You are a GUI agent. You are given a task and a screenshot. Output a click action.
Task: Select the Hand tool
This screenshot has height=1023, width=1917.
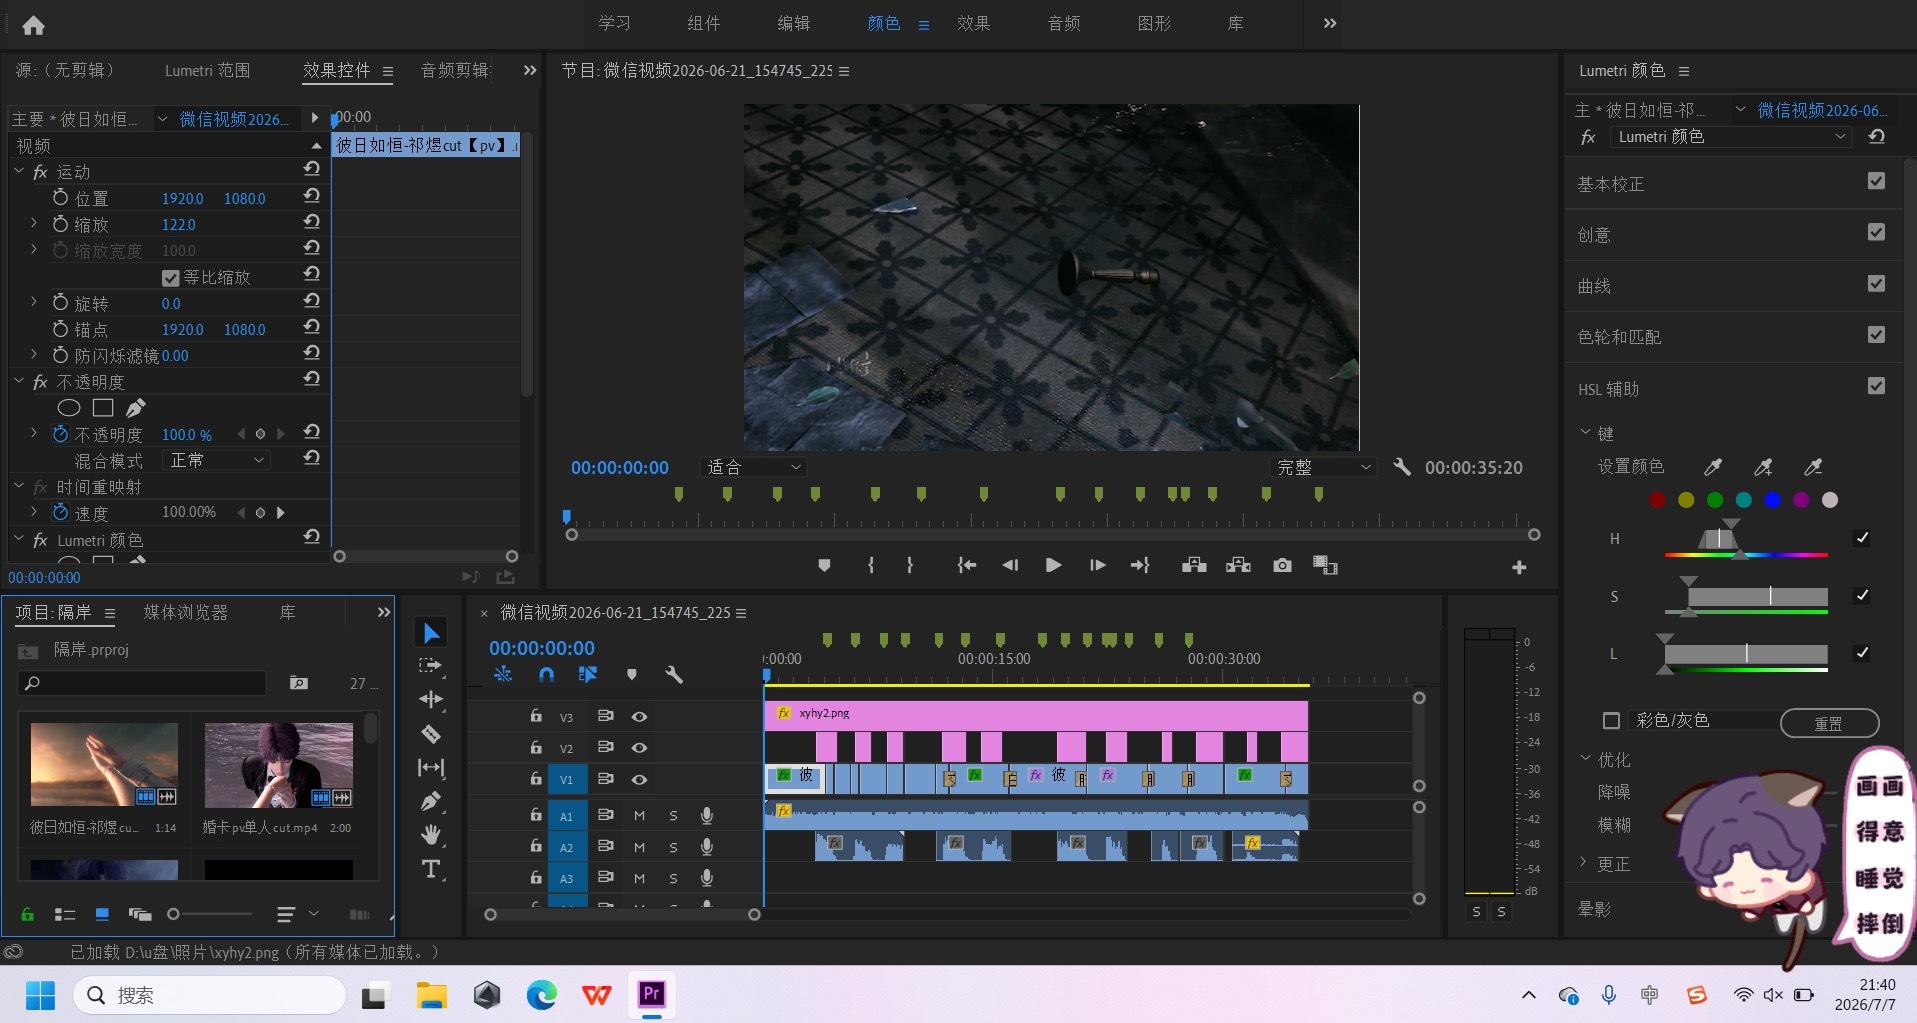[x=431, y=834]
